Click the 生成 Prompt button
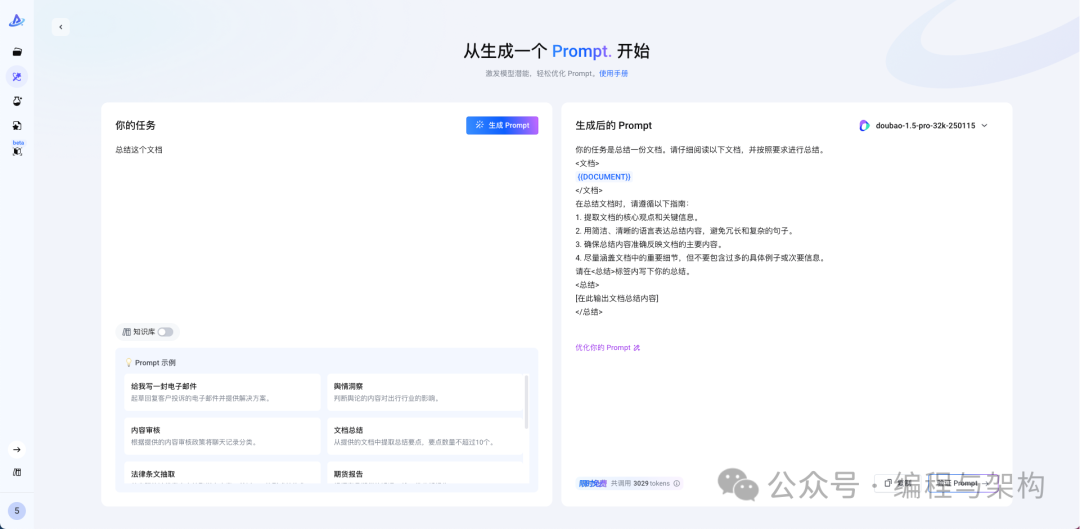Viewport: 1080px width, 529px height. pyautogui.click(x=502, y=125)
